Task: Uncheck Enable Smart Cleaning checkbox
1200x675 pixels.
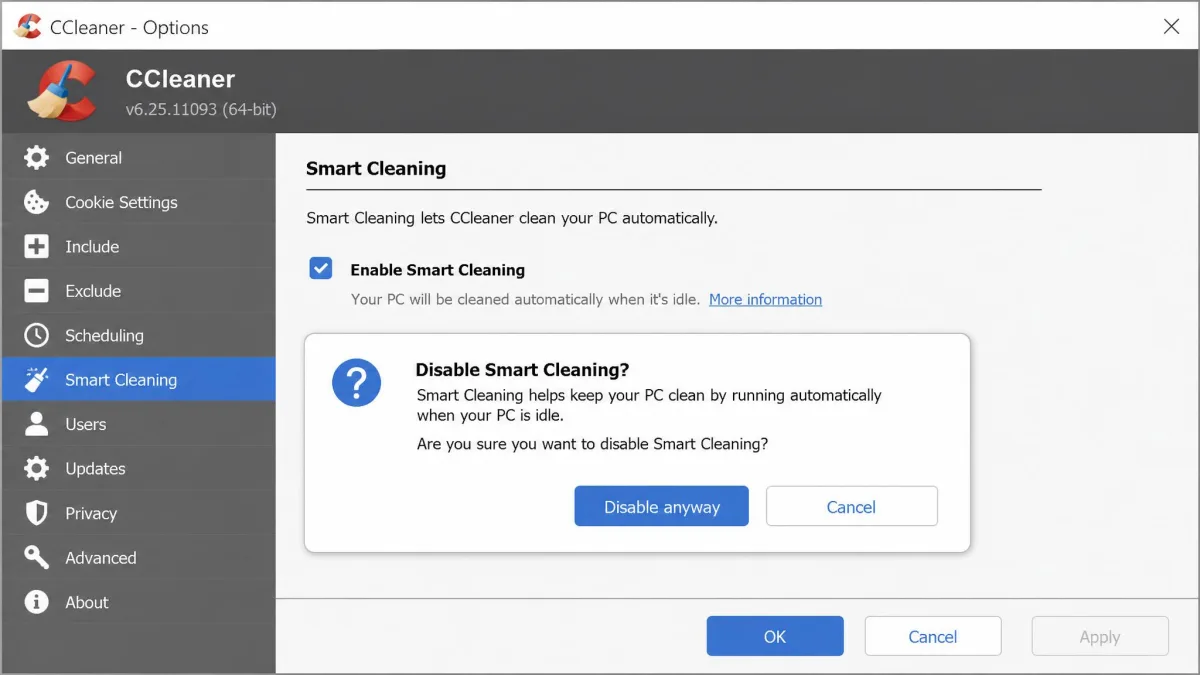Action: 321,269
